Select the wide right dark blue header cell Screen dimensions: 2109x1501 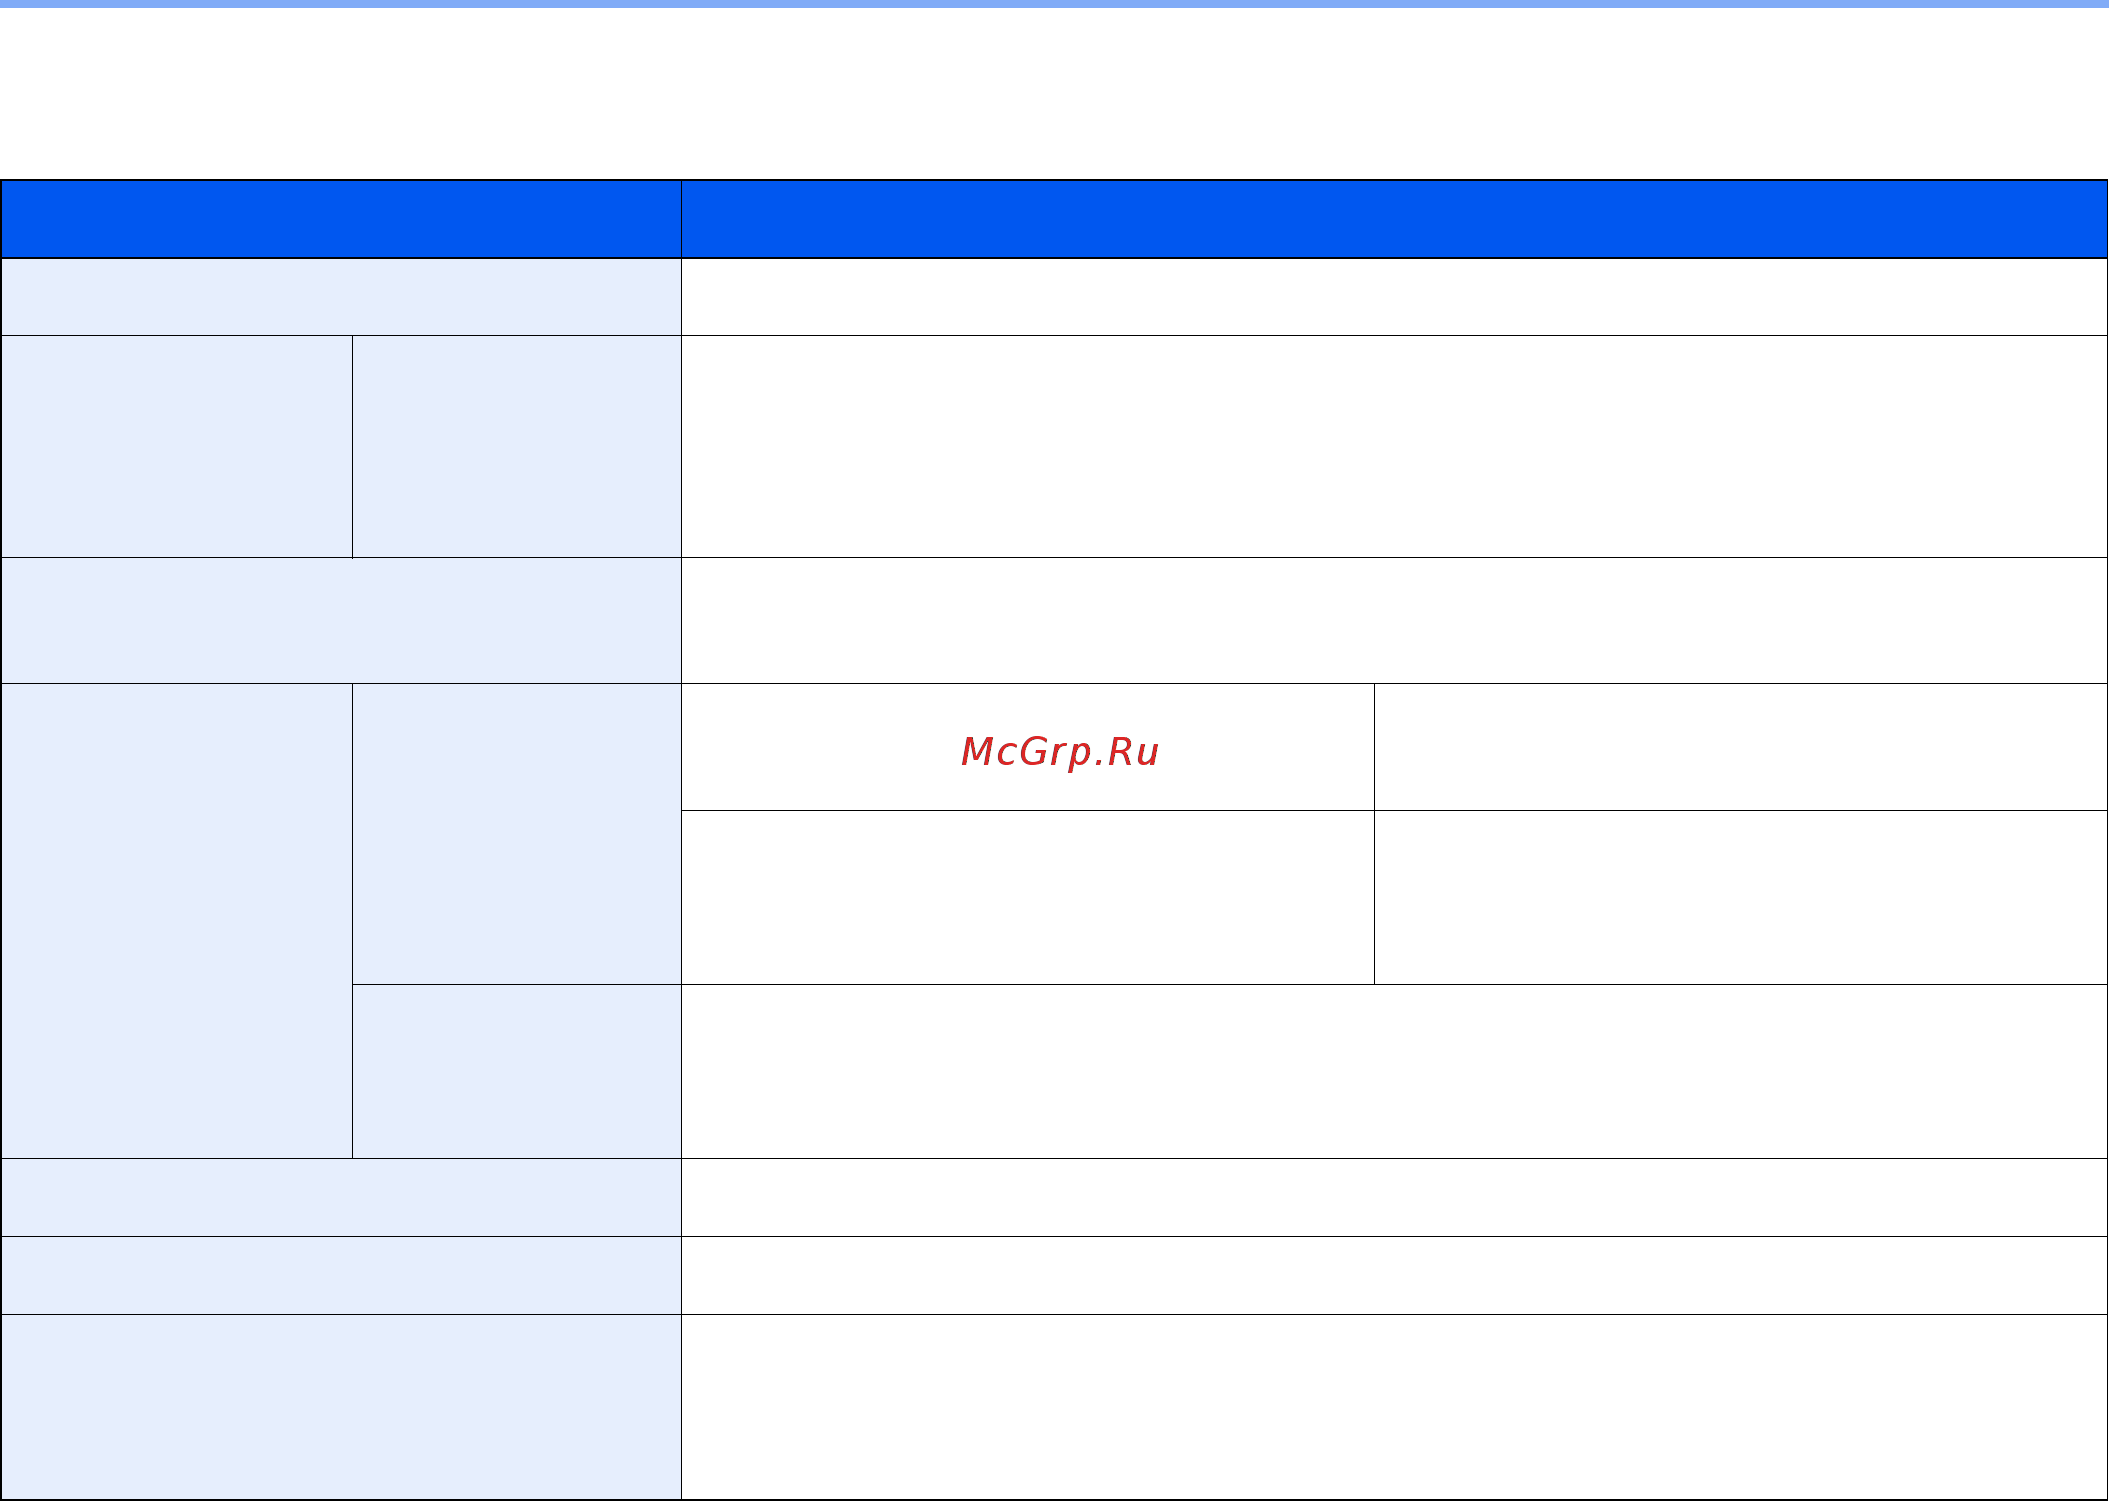click(x=1394, y=219)
